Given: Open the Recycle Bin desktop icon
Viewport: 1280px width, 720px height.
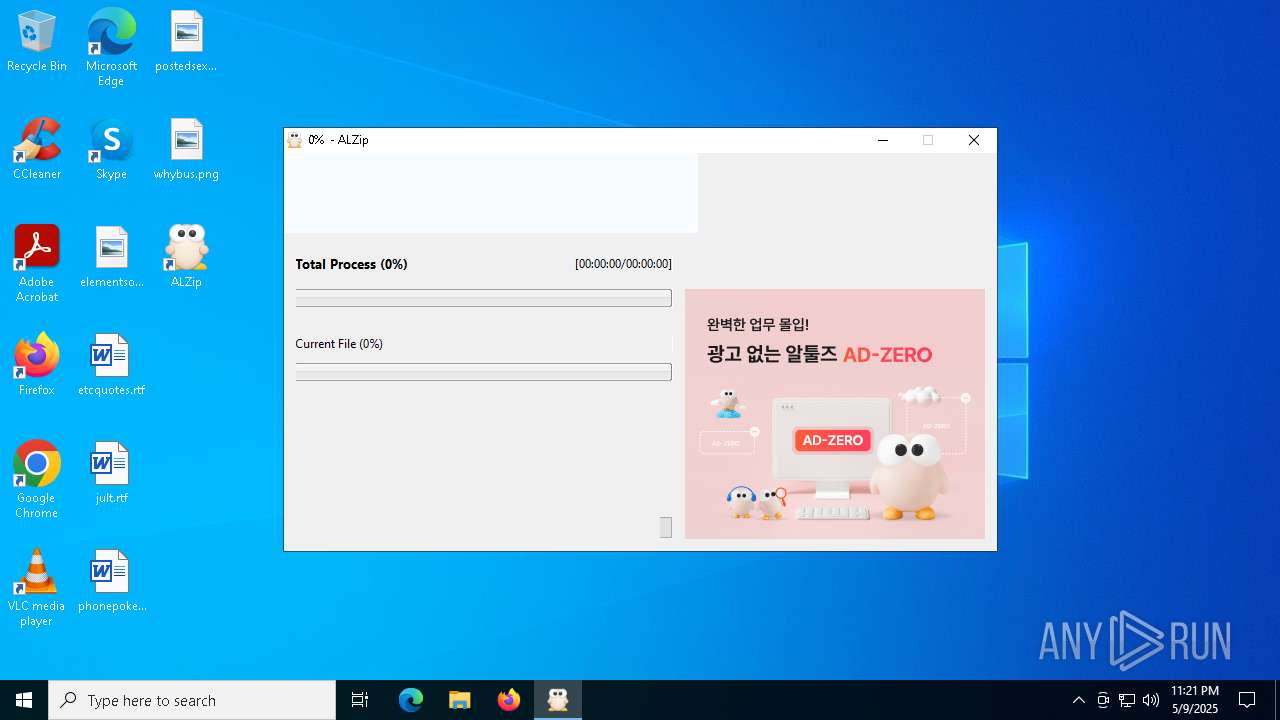Looking at the screenshot, I should coord(37,42).
